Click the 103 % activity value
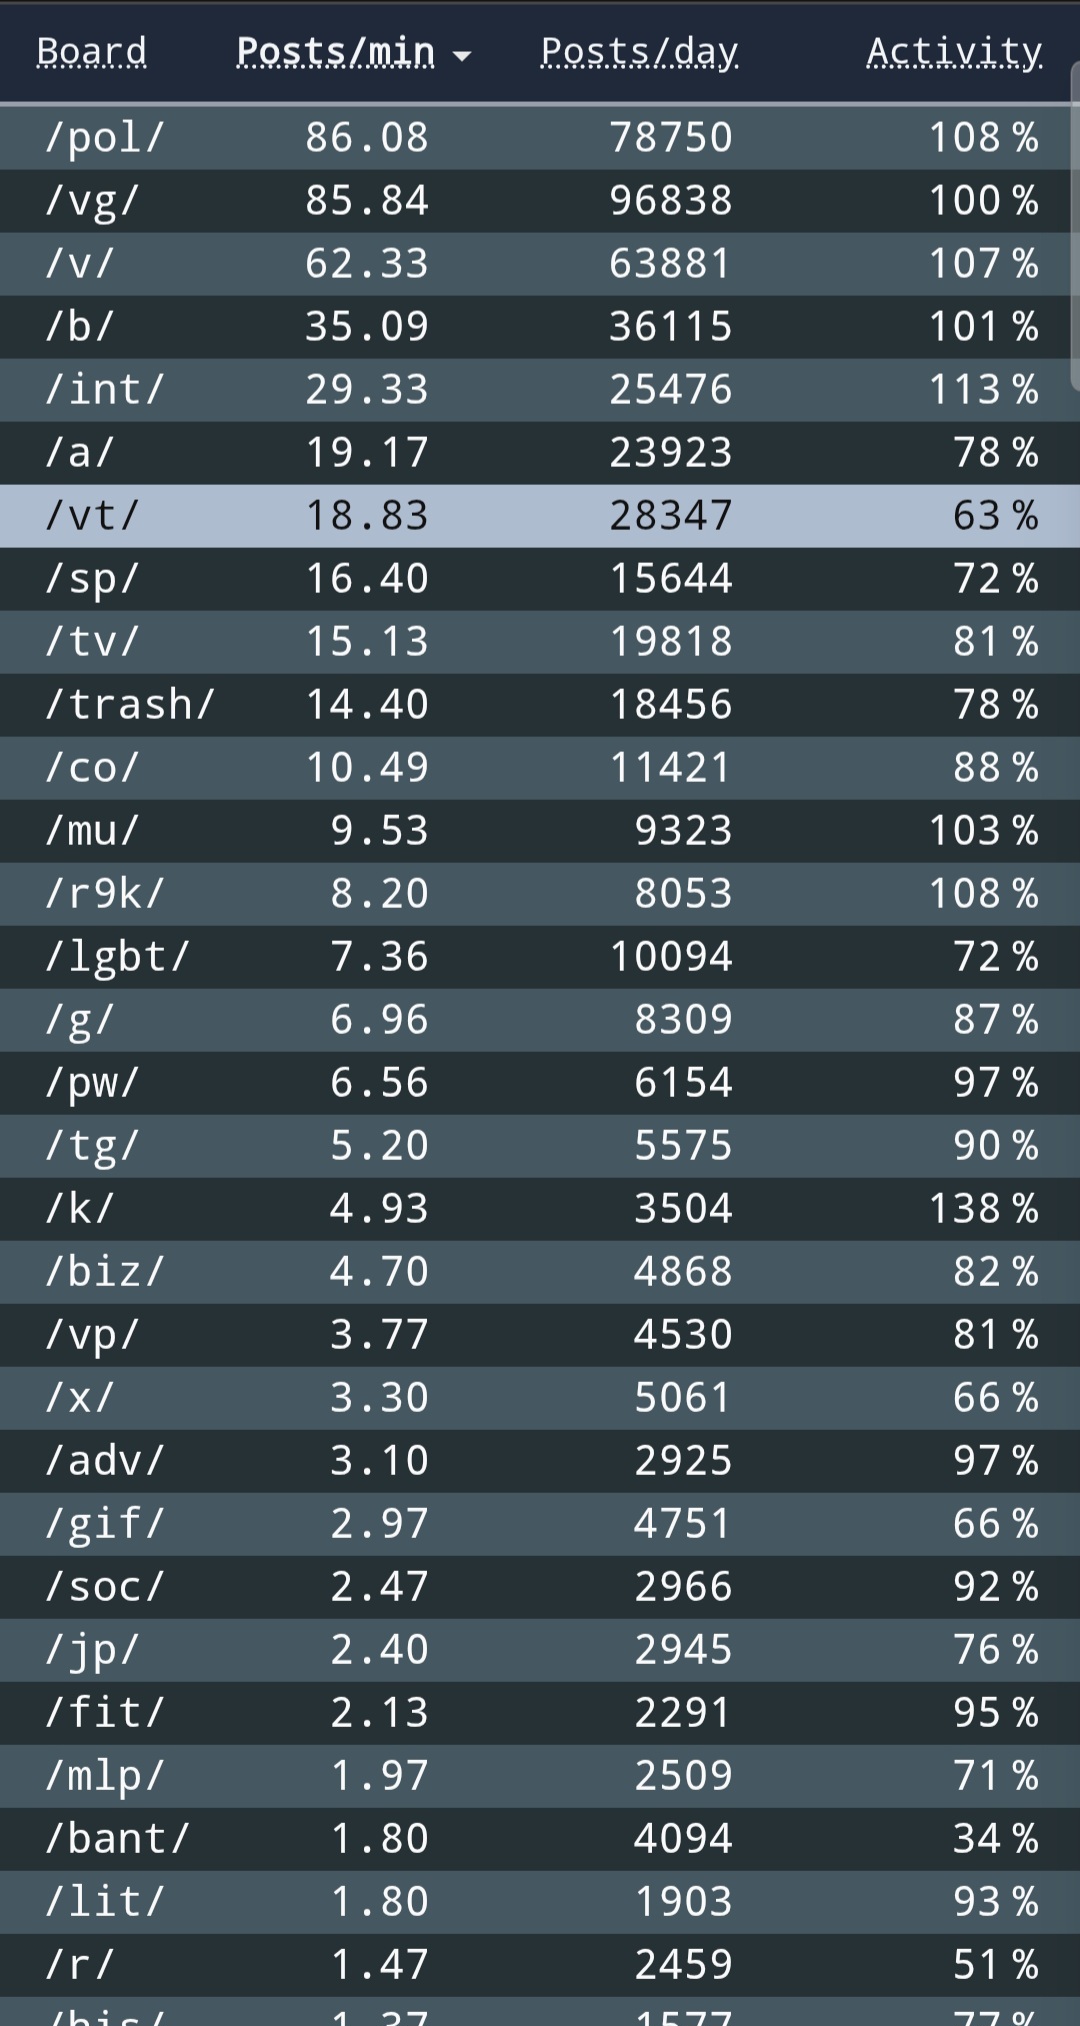The height and width of the screenshot is (2026, 1080). [x=984, y=830]
